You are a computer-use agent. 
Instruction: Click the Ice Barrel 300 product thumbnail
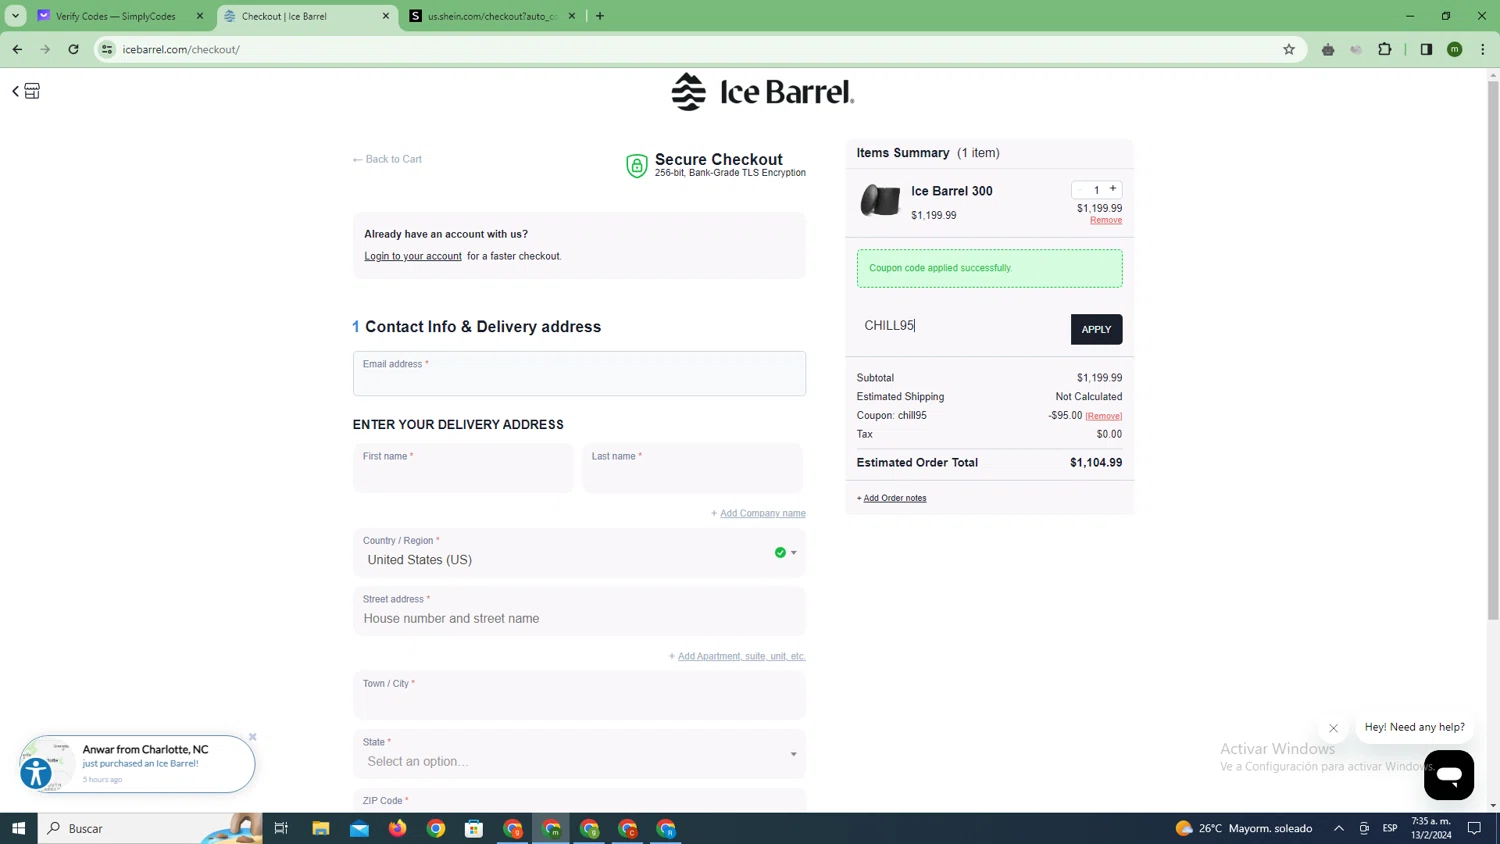coord(880,200)
